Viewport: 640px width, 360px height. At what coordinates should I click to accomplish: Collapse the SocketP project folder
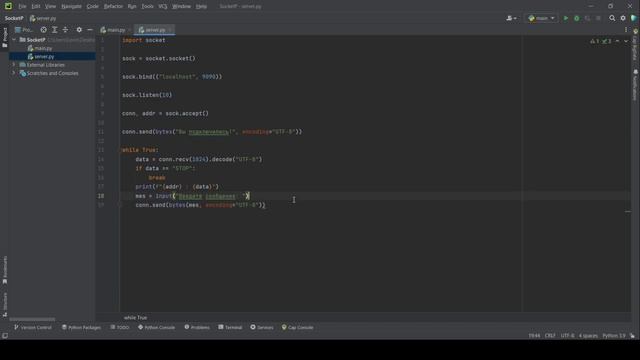14,40
